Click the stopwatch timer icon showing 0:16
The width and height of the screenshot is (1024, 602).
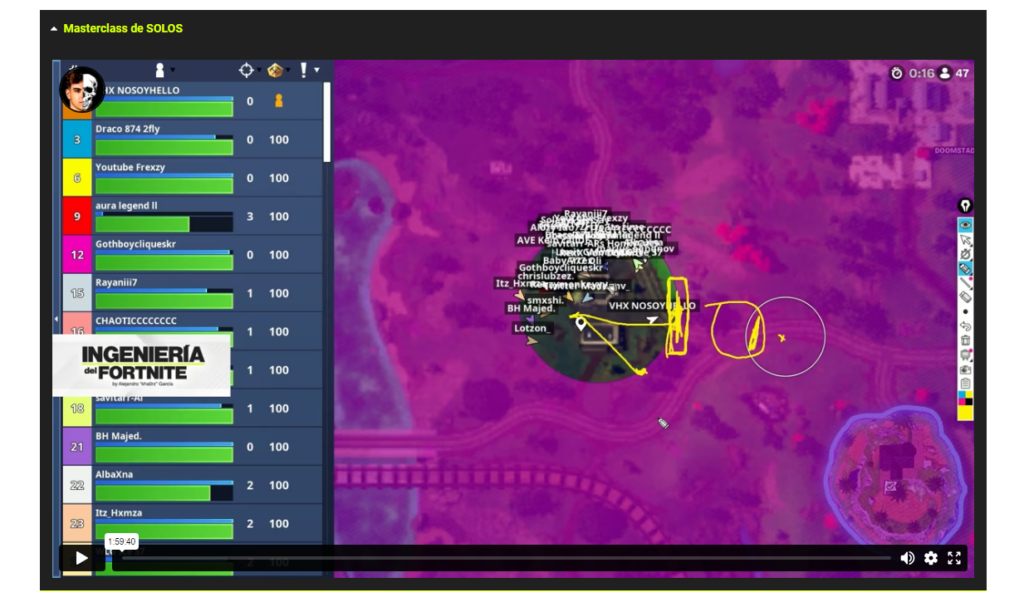(897, 73)
